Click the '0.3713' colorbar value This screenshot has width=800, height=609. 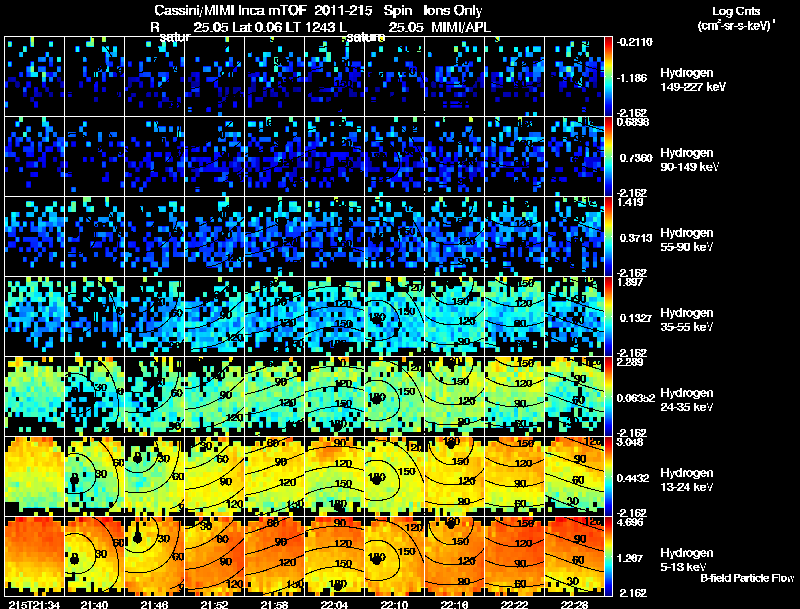[x=636, y=238]
